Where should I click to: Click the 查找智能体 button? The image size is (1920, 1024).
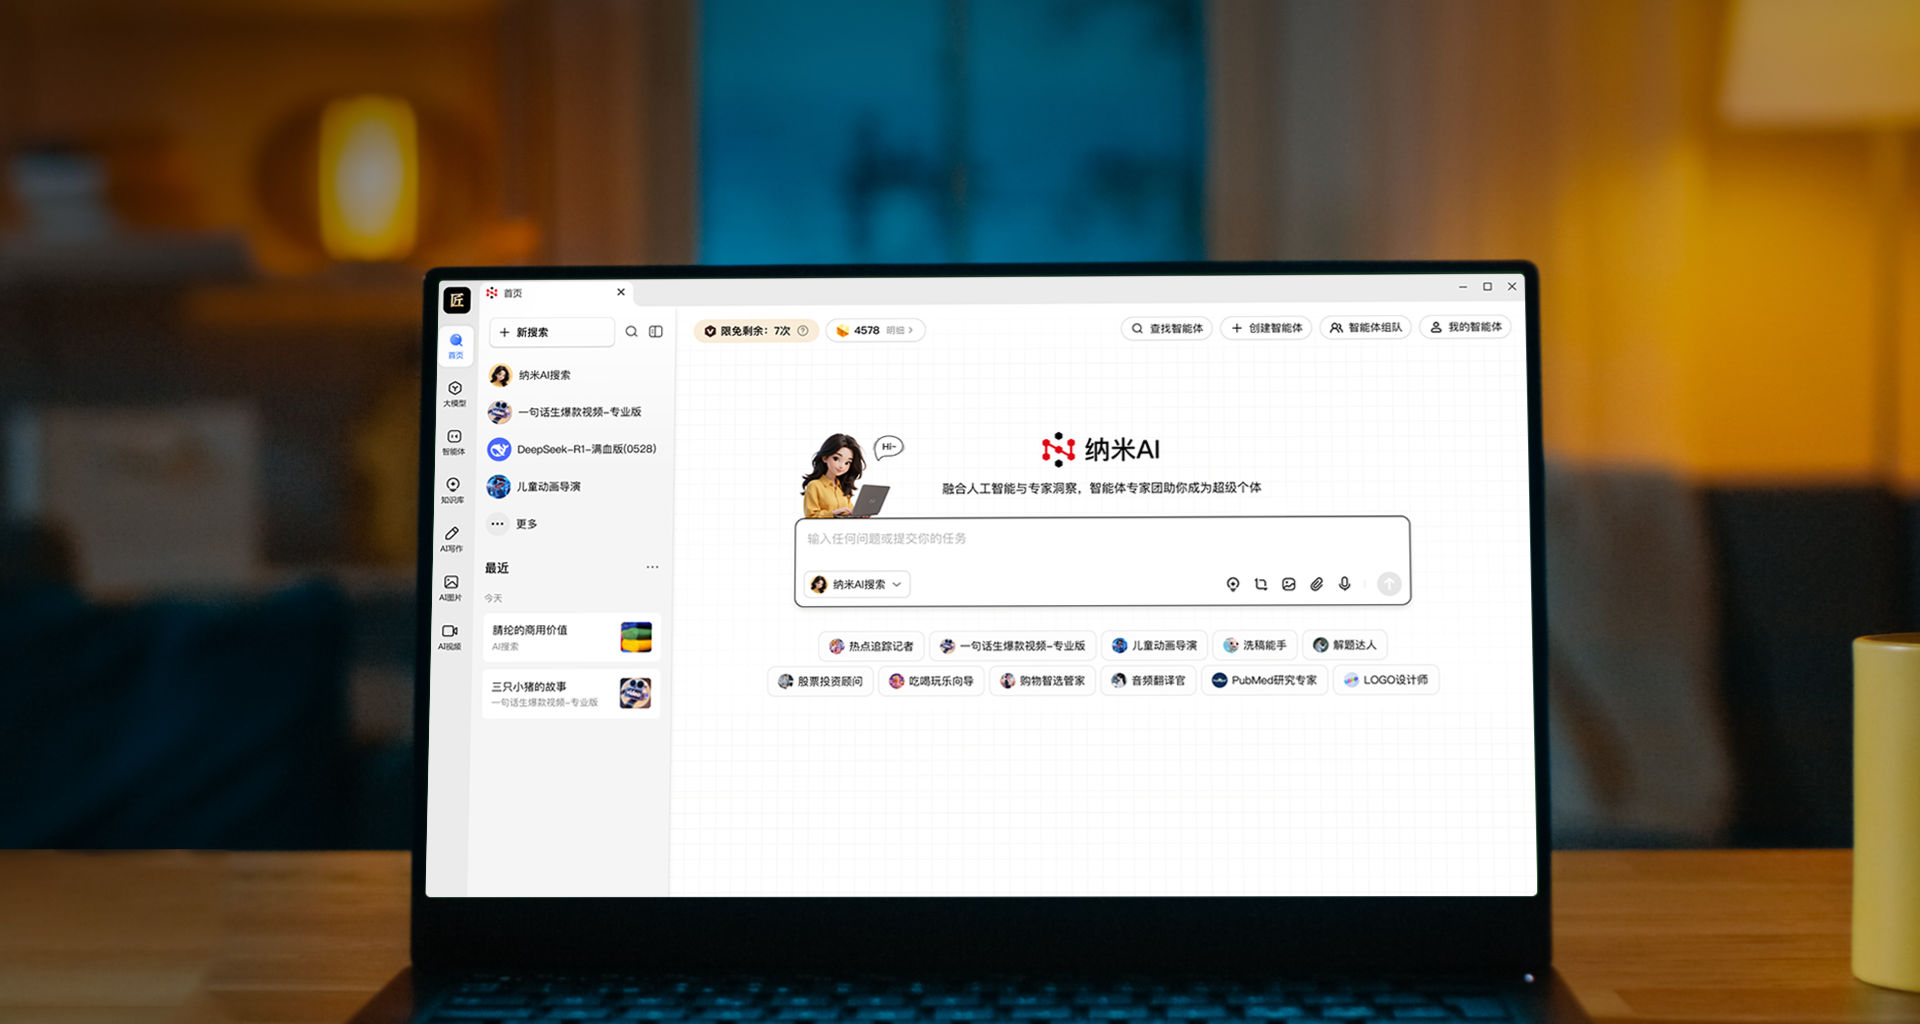click(1167, 328)
